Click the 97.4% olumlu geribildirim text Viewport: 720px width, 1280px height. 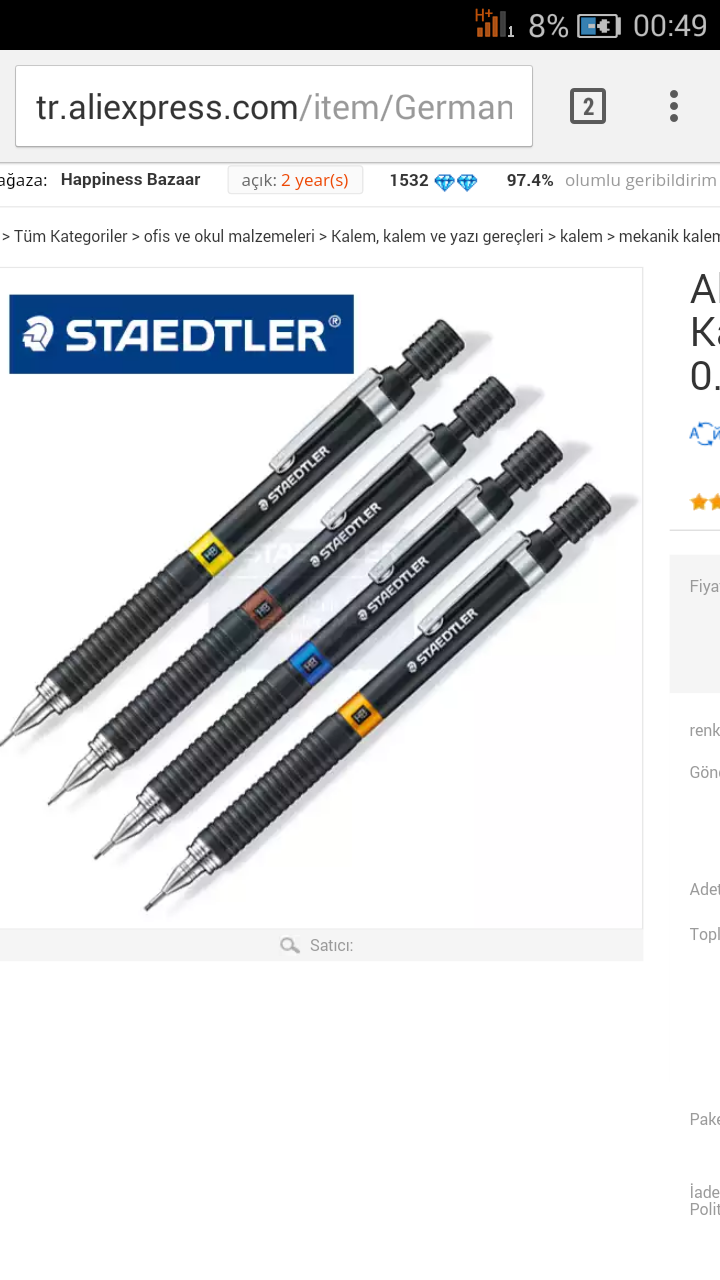click(612, 180)
